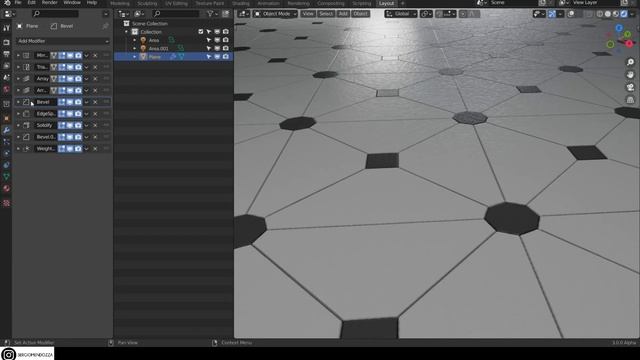The height and width of the screenshot is (360, 640).
Task: Open Global transform orientation dropdown
Action: 400,14
